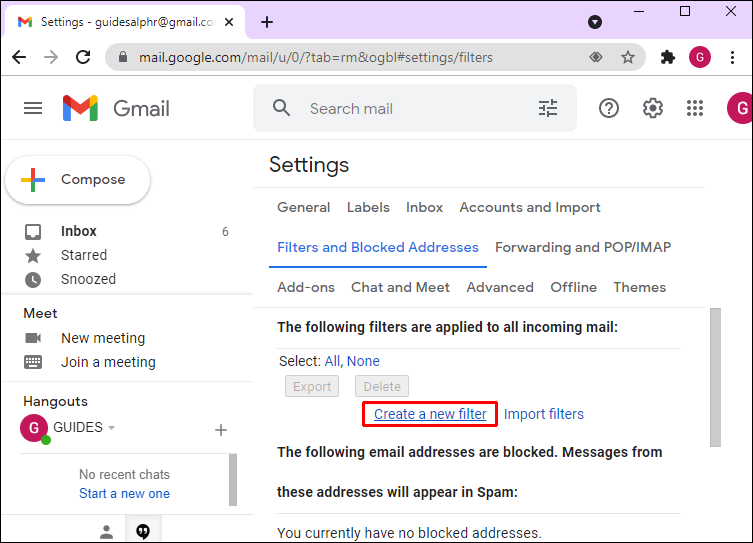Switch to the Inbox settings tab
The image size is (753, 543).
pyautogui.click(x=425, y=207)
